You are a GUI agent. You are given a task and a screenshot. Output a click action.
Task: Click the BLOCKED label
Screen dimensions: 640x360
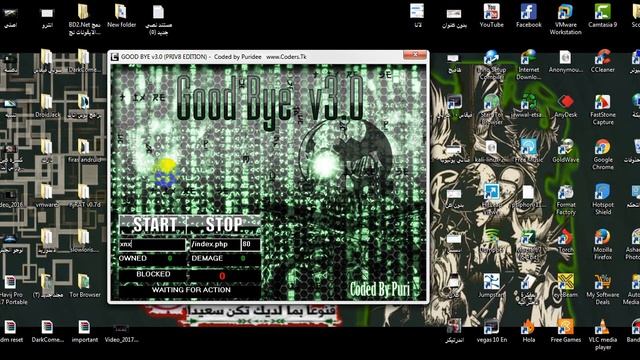click(153, 274)
